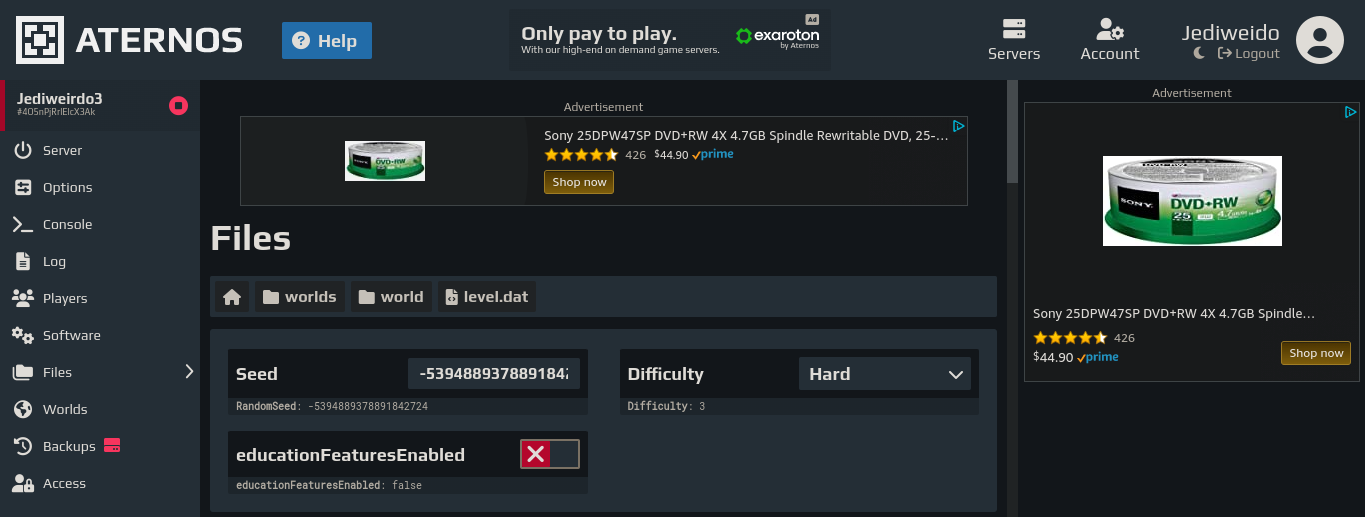Click red subscription badge next to Backups
The width and height of the screenshot is (1365, 517).
point(112,445)
